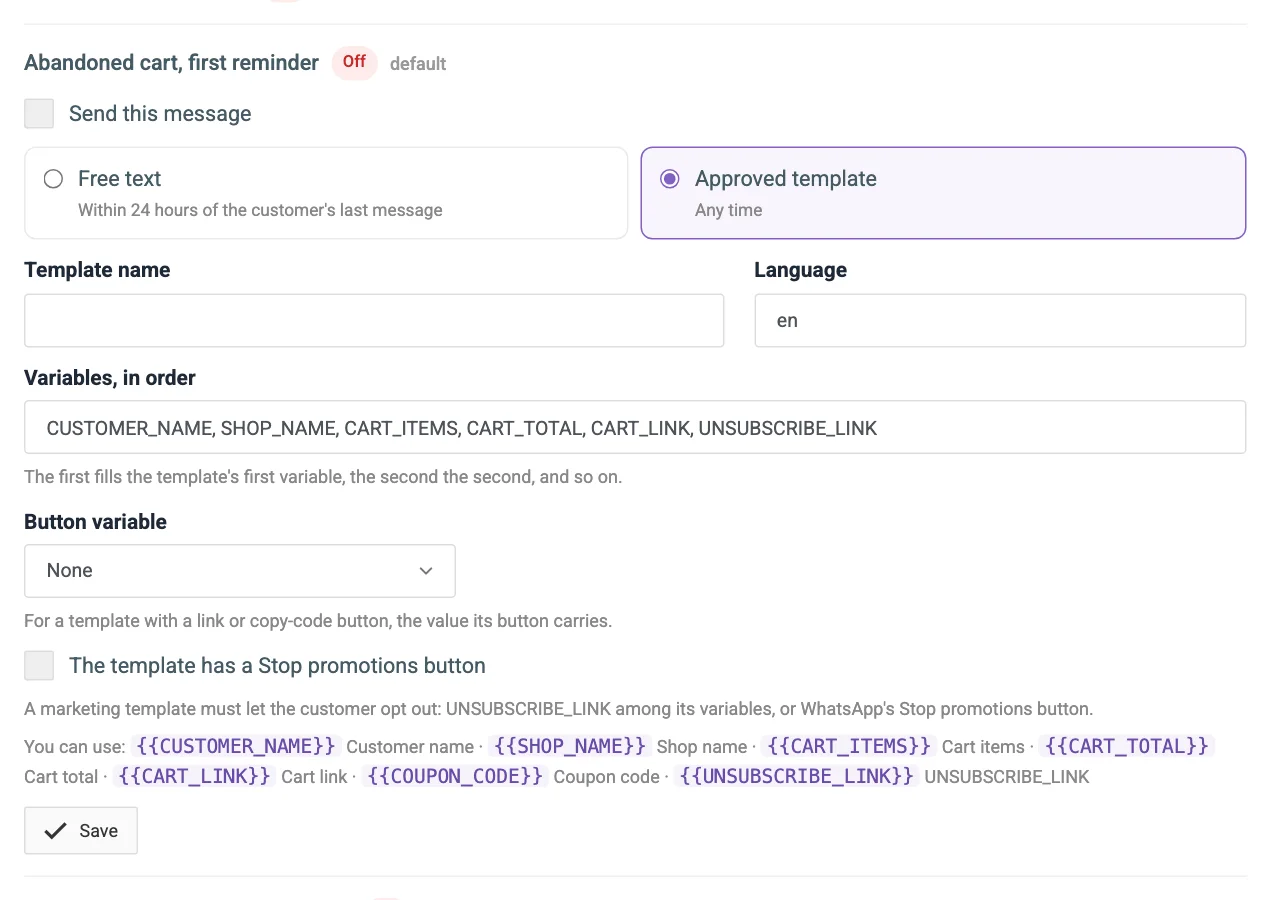Screen dimensions: 1269x900
Task: Click the Template name label
Action: tap(97, 270)
